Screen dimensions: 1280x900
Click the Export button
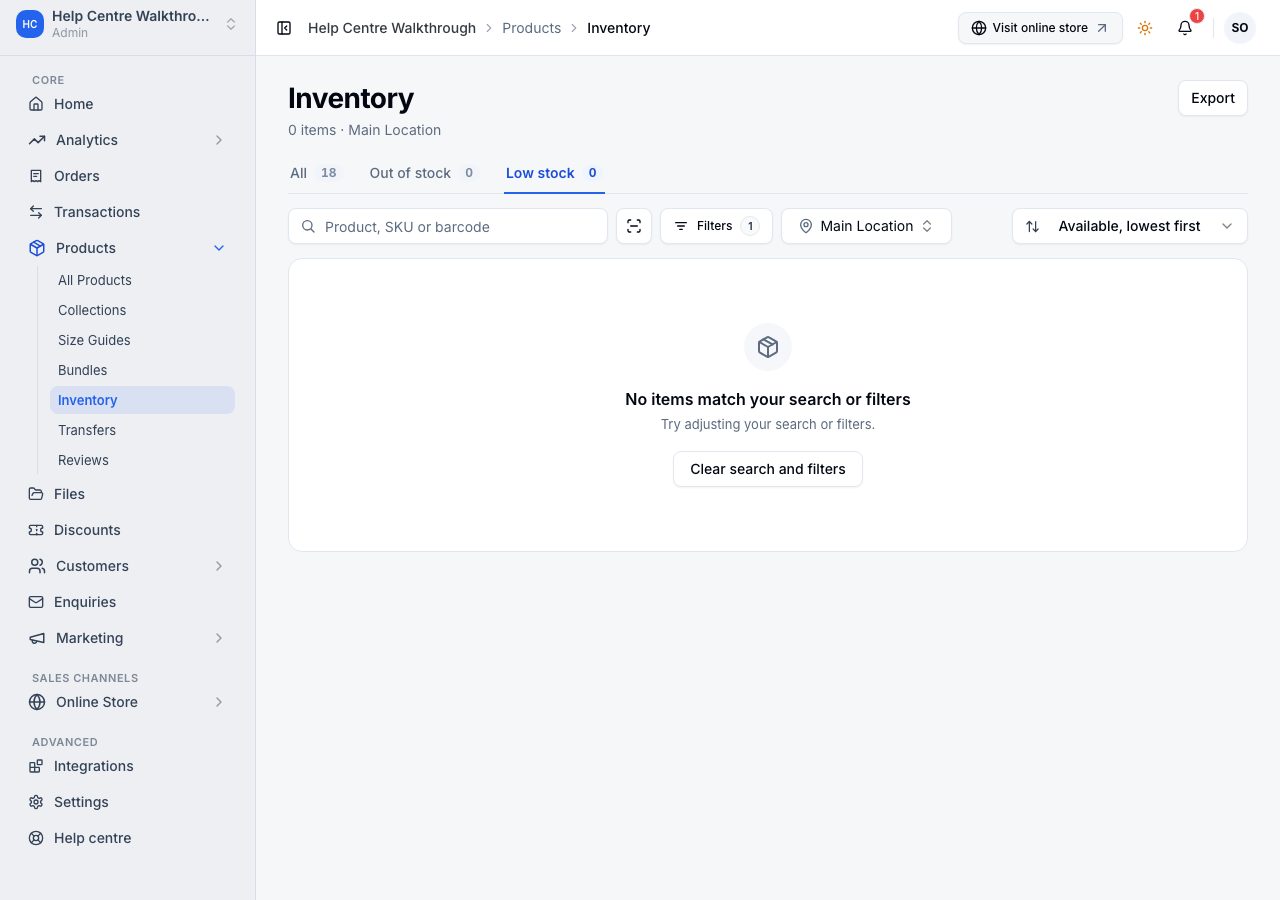[1213, 98]
